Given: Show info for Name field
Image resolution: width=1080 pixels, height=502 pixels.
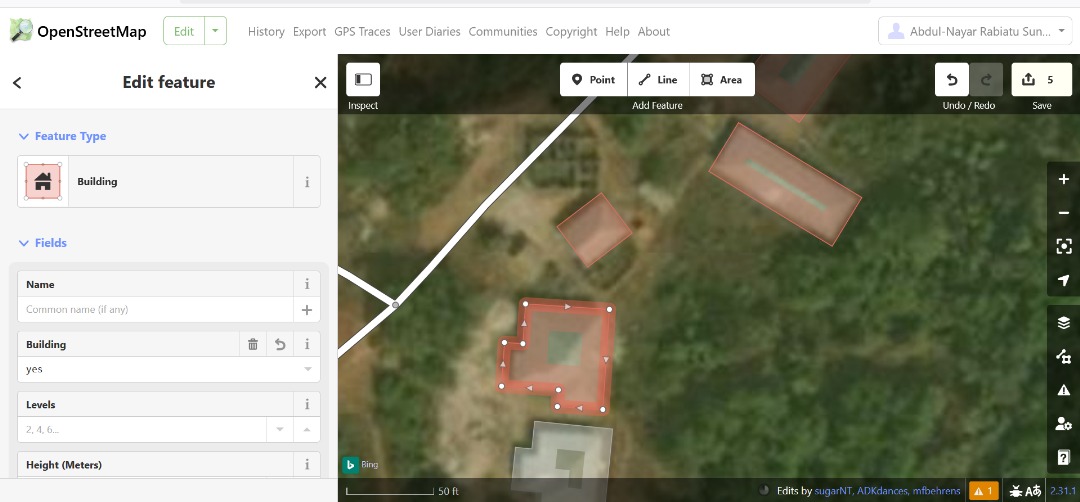Looking at the screenshot, I should pos(307,284).
